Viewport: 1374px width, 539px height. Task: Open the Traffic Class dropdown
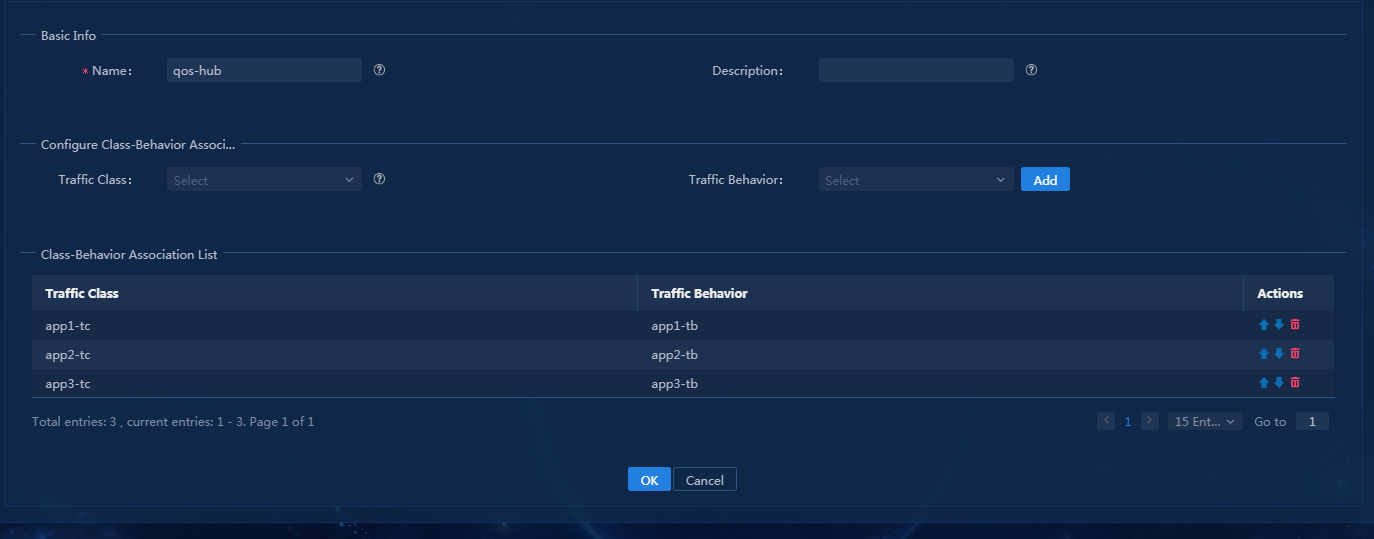pyautogui.click(x=264, y=180)
